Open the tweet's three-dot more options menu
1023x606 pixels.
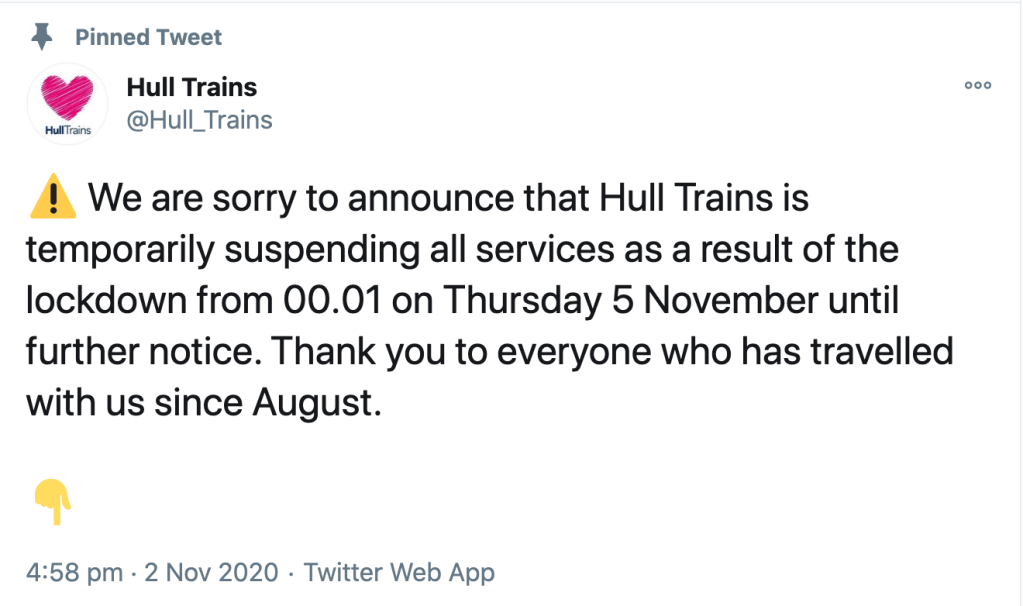977,86
